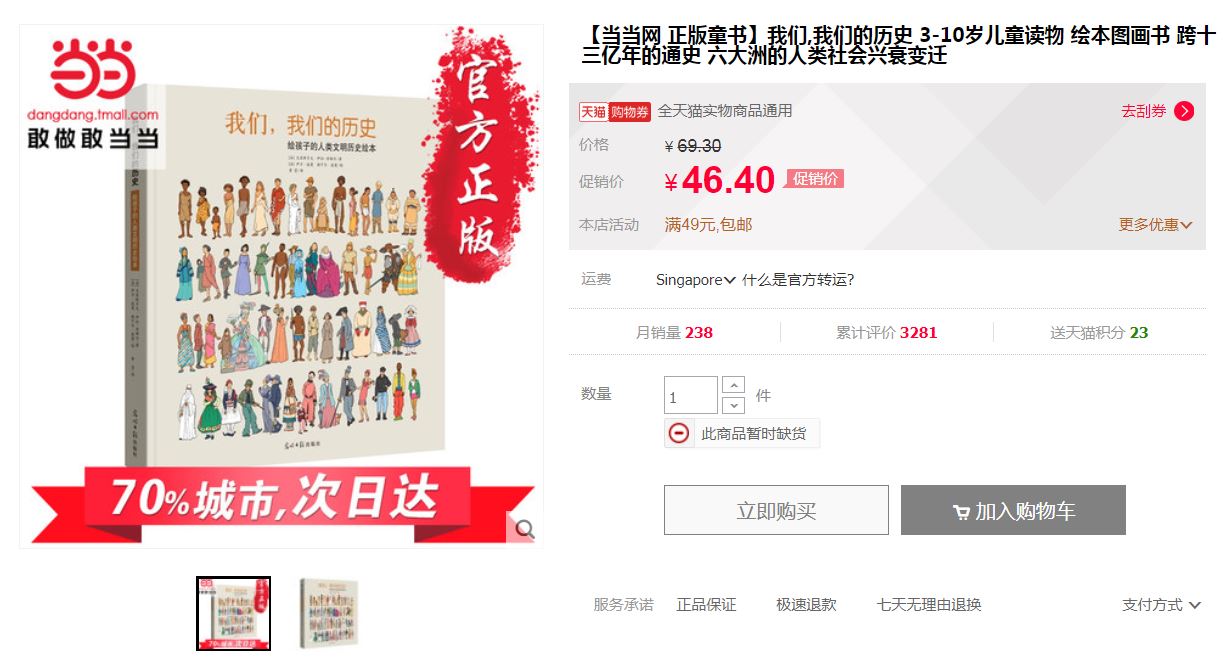The width and height of the screenshot is (1228, 670).
Task: Click the 立即购买 buy now button
Action: point(776,510)
